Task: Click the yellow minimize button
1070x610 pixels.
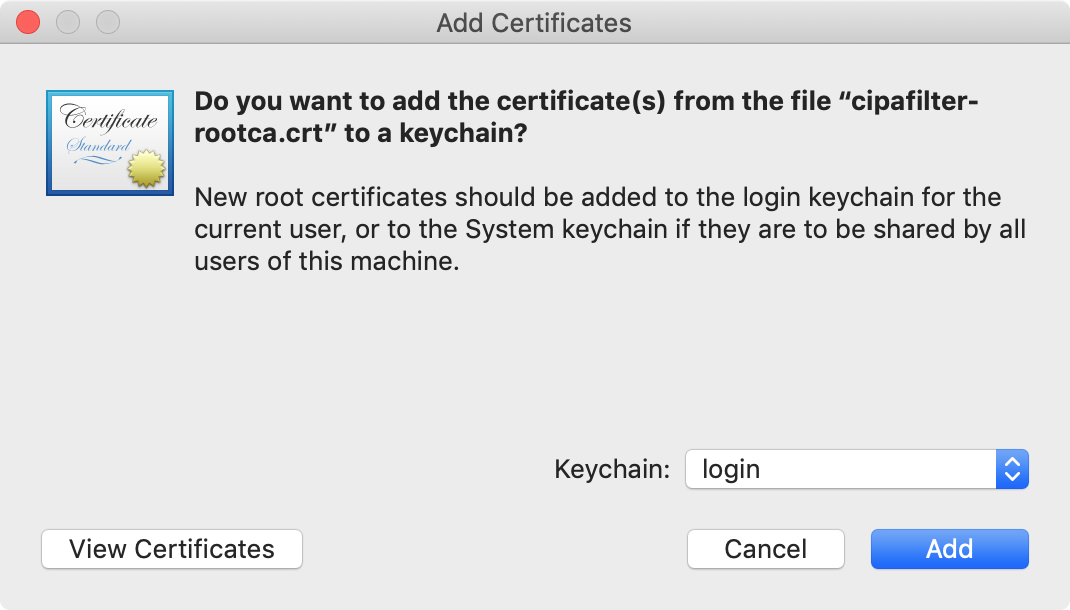Action: (x=67, y=21)
